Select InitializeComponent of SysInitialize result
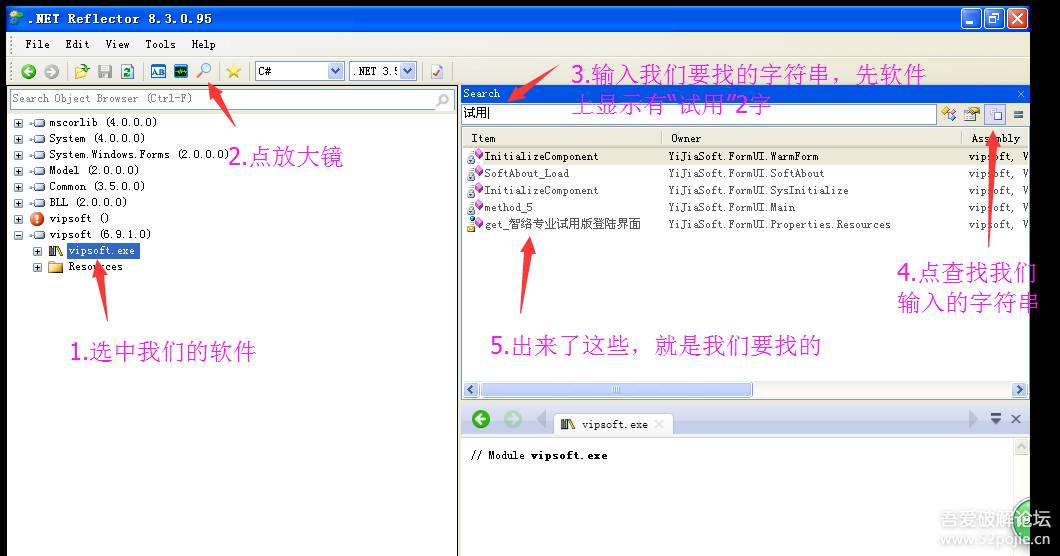The width and height of the screenshot is (1060, 556). 541,190
